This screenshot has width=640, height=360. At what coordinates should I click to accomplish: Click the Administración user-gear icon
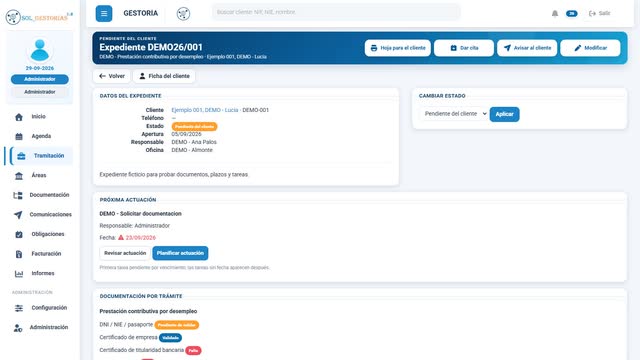[18, 327]
